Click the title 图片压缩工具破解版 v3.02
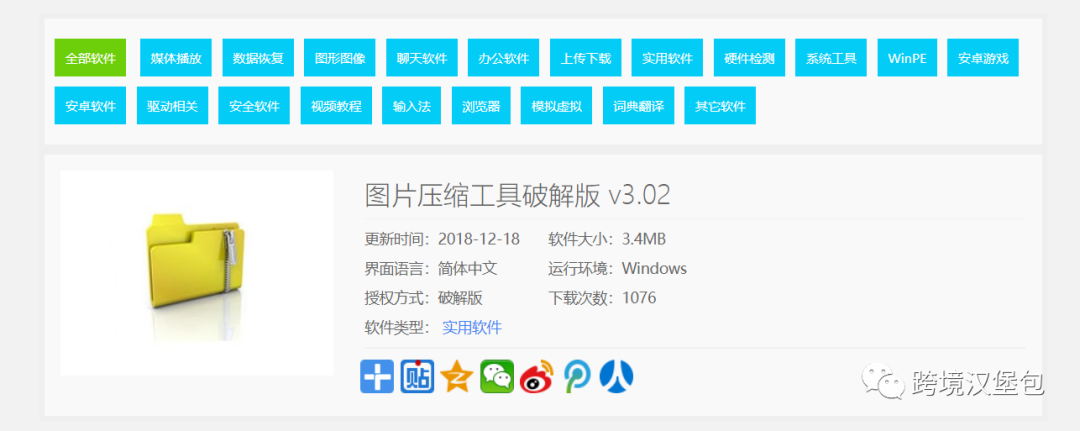1080x431 pixels. 517,196
